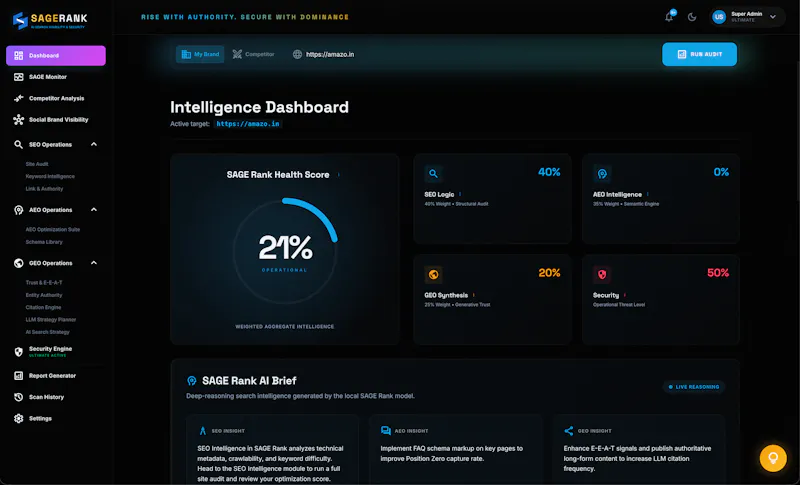Screen dimensions: 800x485
Task: Click the Report Generator chart icon
Action: pyautogui.click(x=18, y=376)
